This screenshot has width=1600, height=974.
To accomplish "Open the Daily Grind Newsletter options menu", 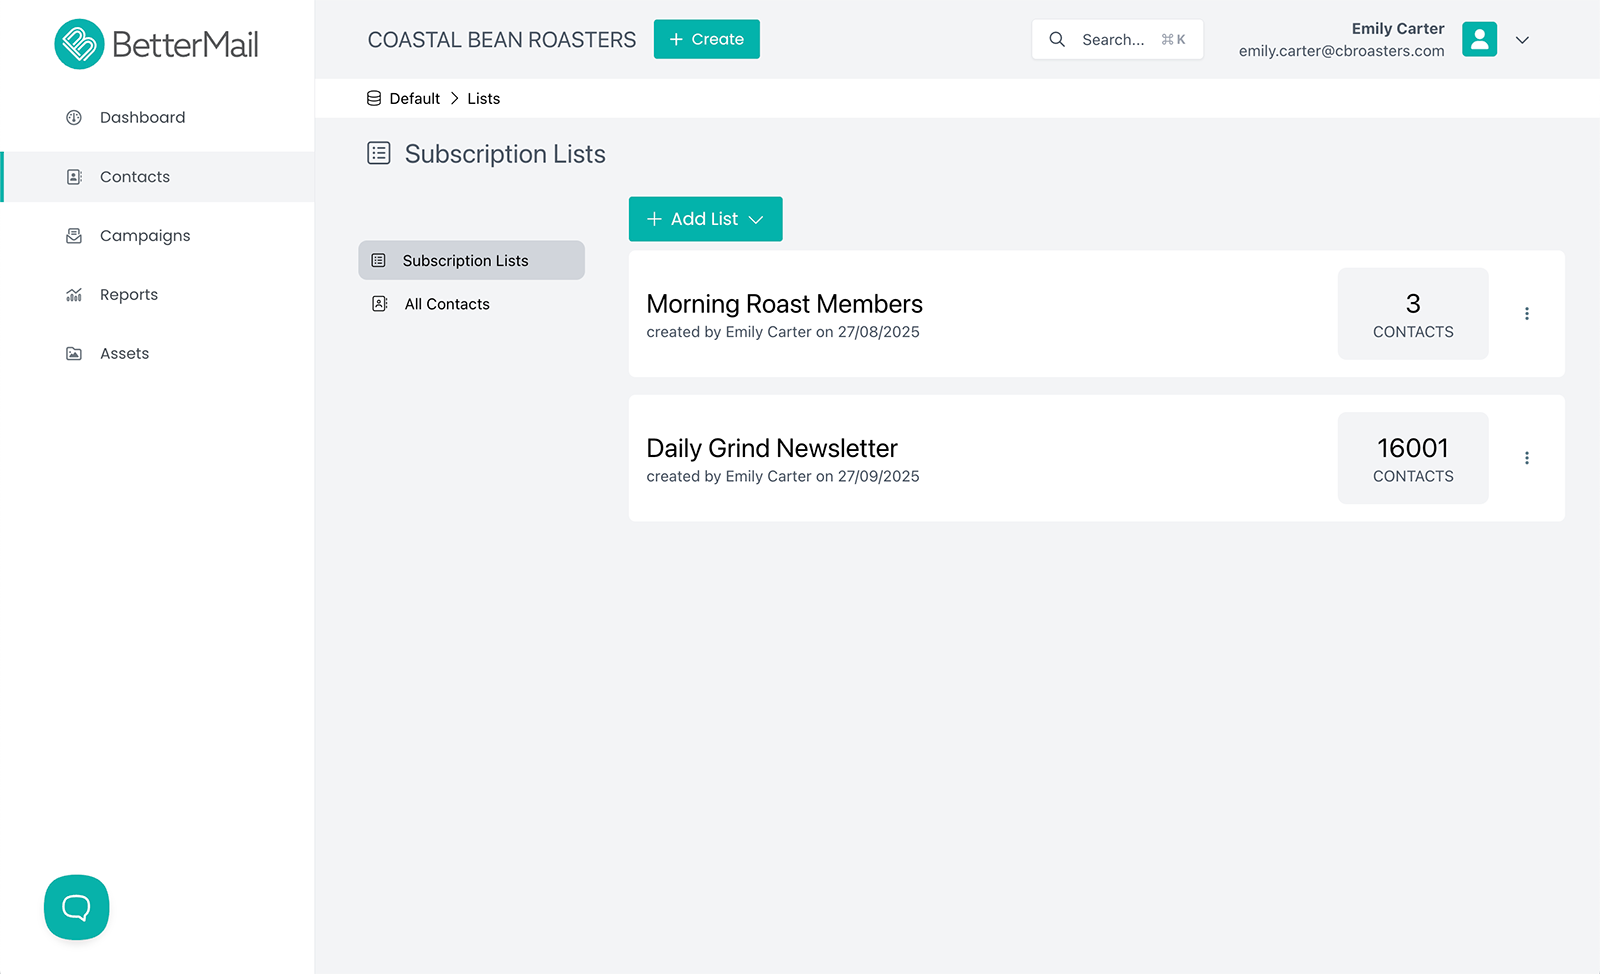I will click(x=1526, y=458).
